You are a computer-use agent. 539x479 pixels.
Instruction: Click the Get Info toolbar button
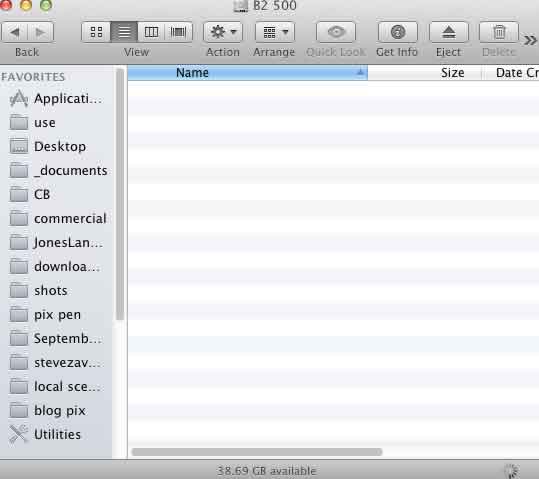point(398,32)
